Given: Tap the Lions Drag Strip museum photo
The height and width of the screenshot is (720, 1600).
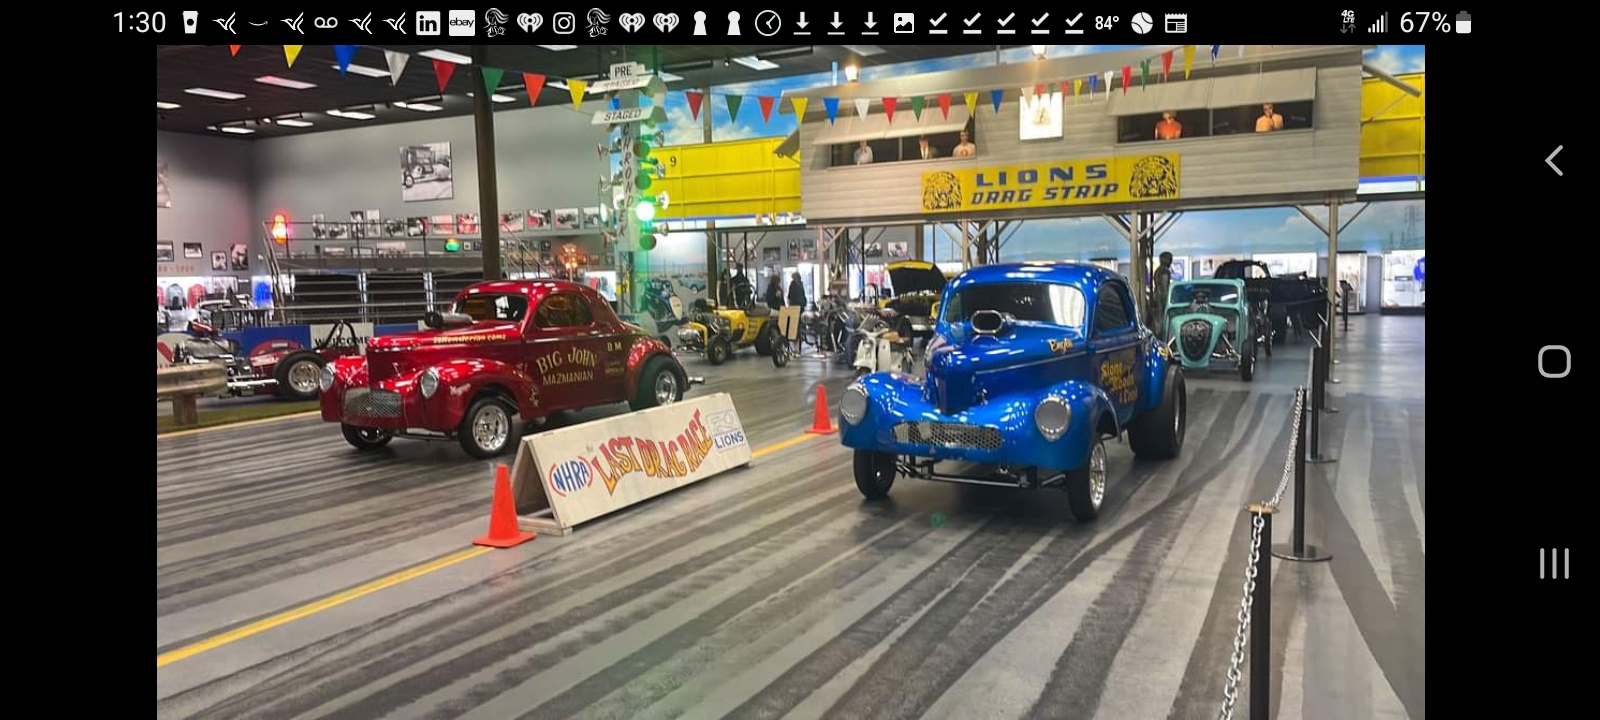Looking at the screenshot, I should [791, 382].
